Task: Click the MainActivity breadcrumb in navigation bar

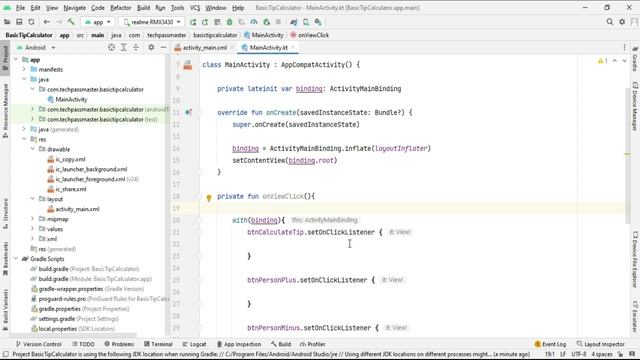Action: tap(264, 35)
